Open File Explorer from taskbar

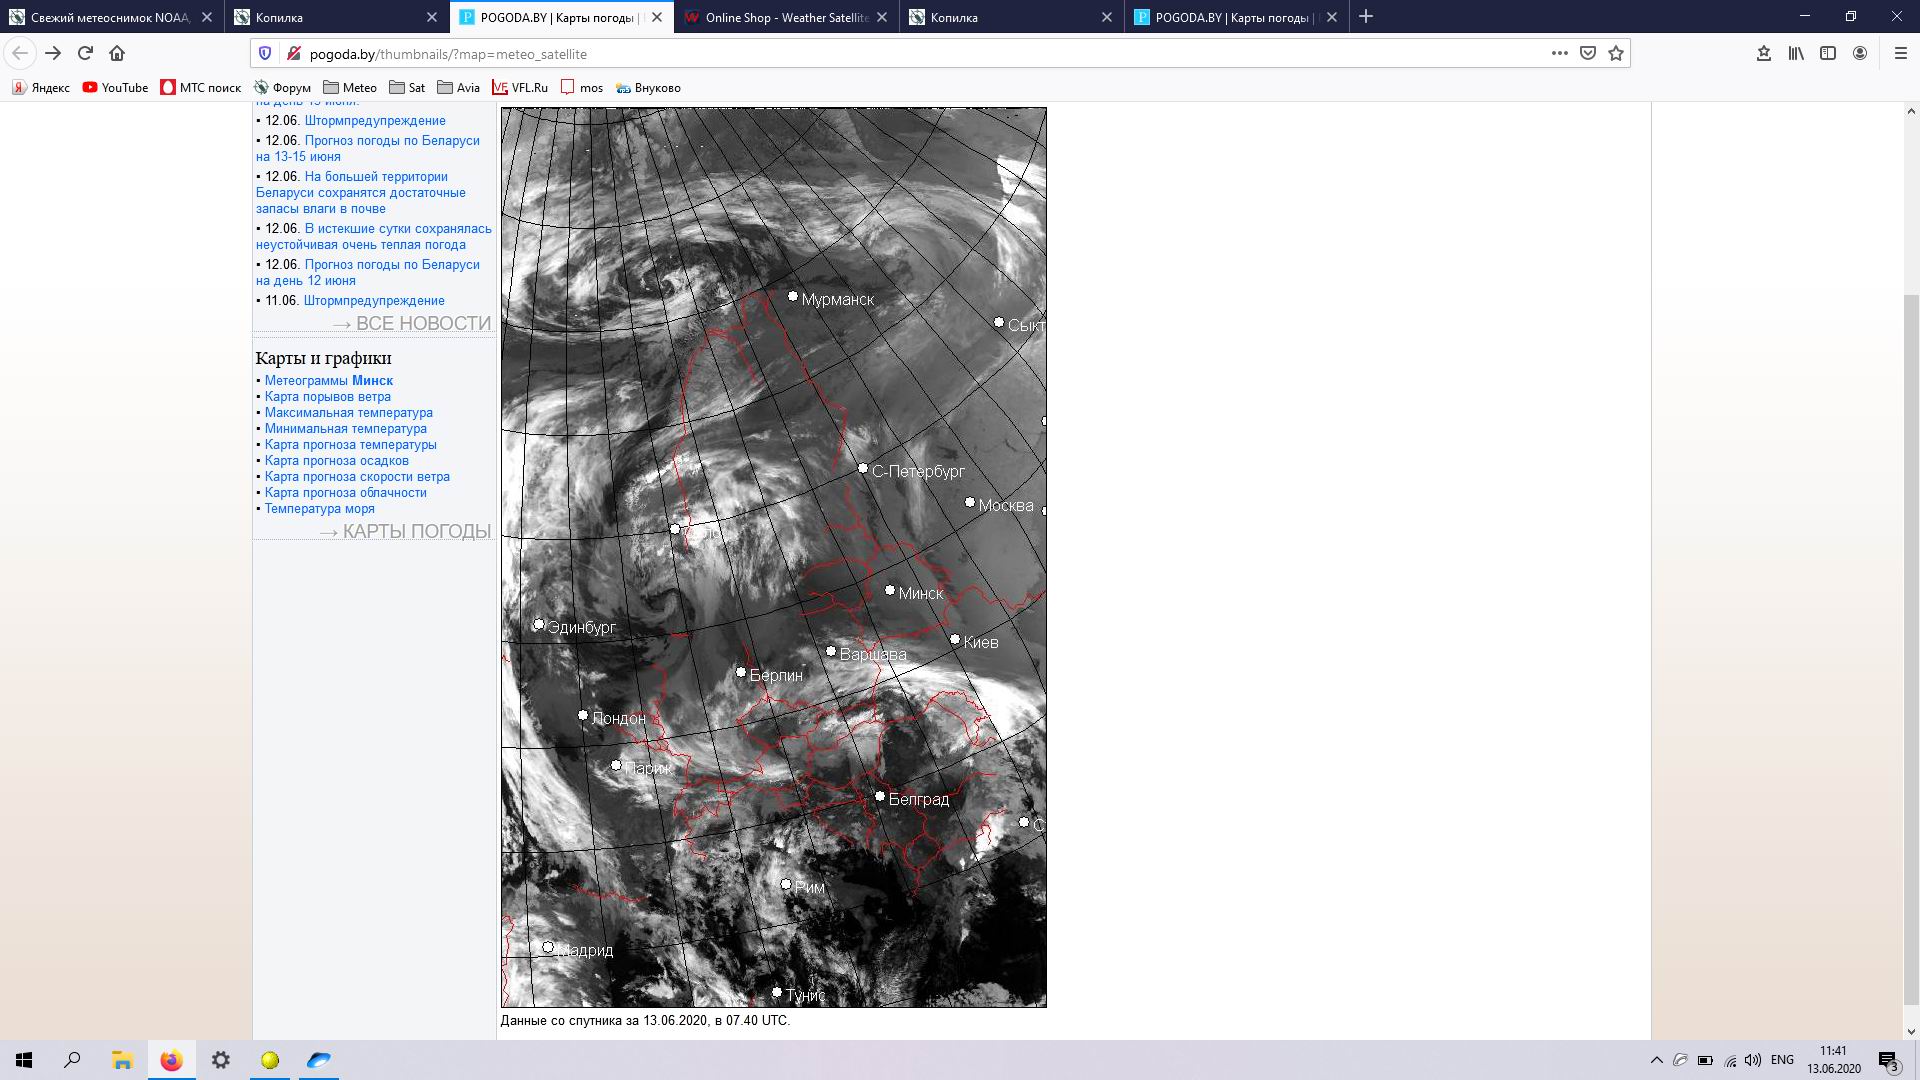pos(122,1060)
